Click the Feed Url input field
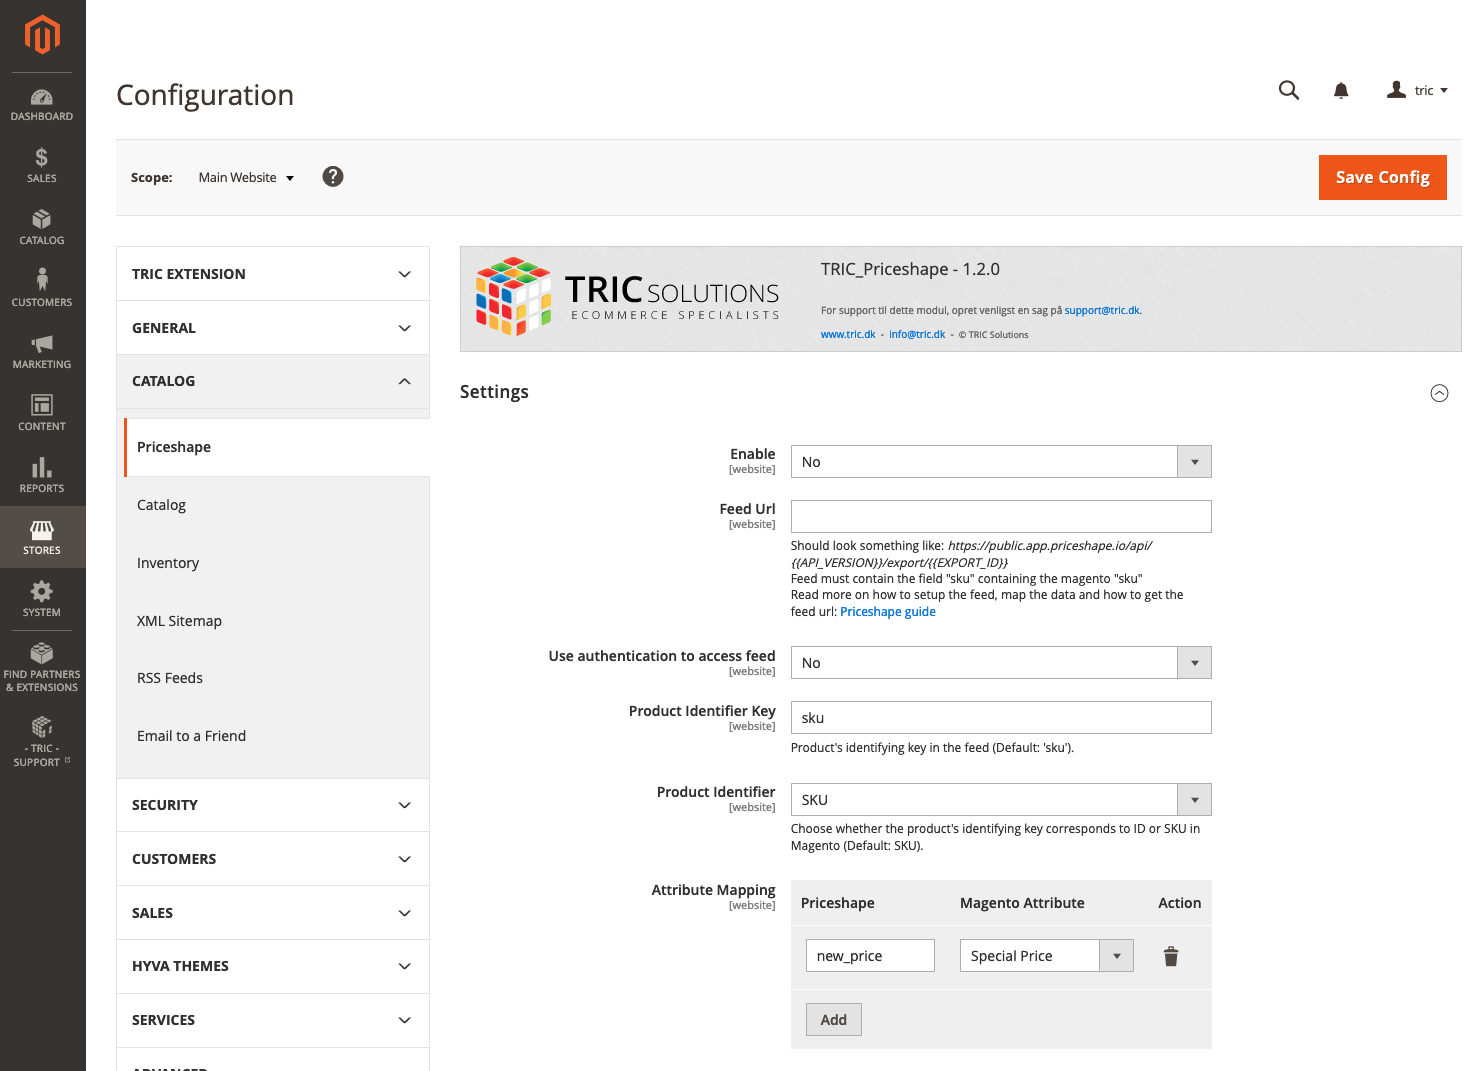The image size is (1470, 1071). tap(1000, 517)
